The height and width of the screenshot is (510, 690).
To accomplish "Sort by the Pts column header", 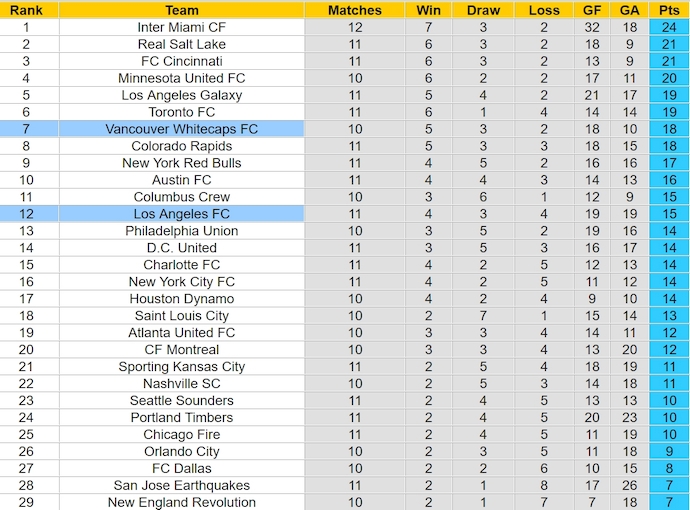I will coord(669,10).
